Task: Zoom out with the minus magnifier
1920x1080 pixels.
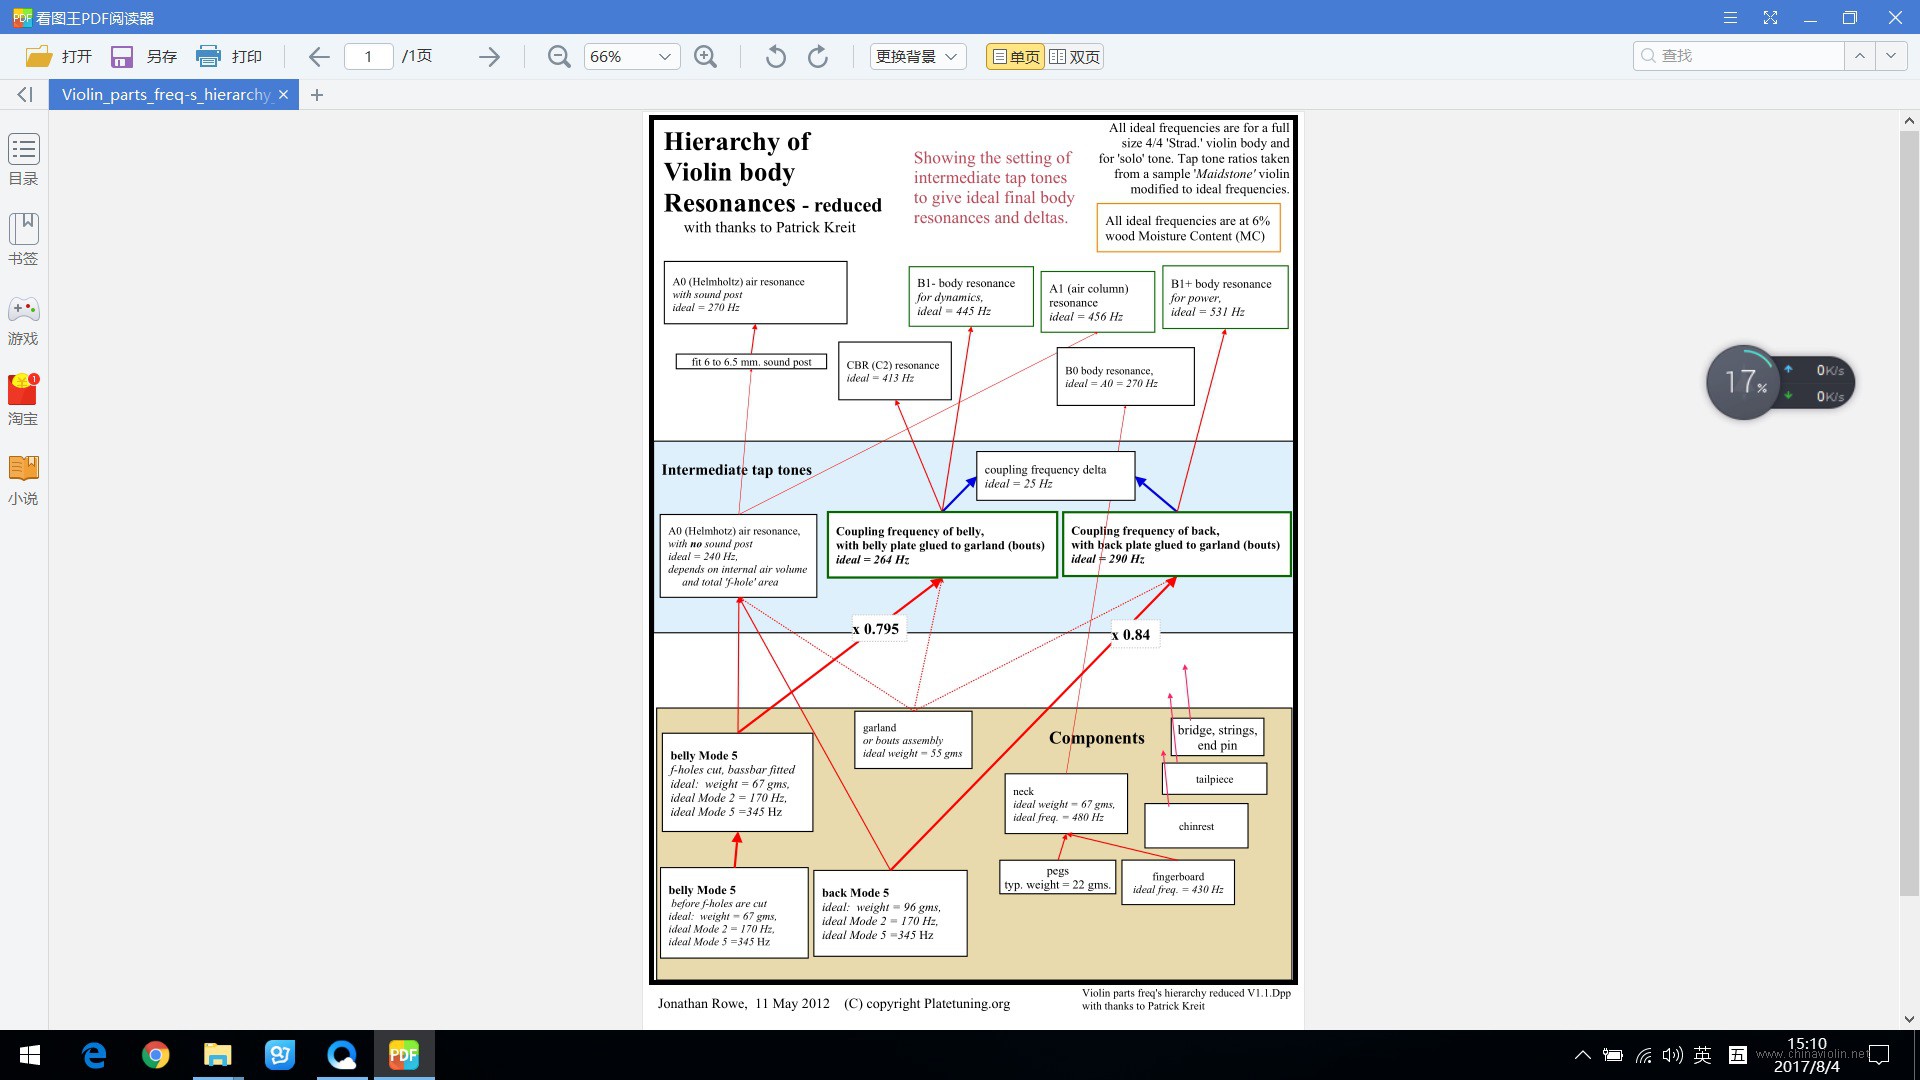Action: 559,57
